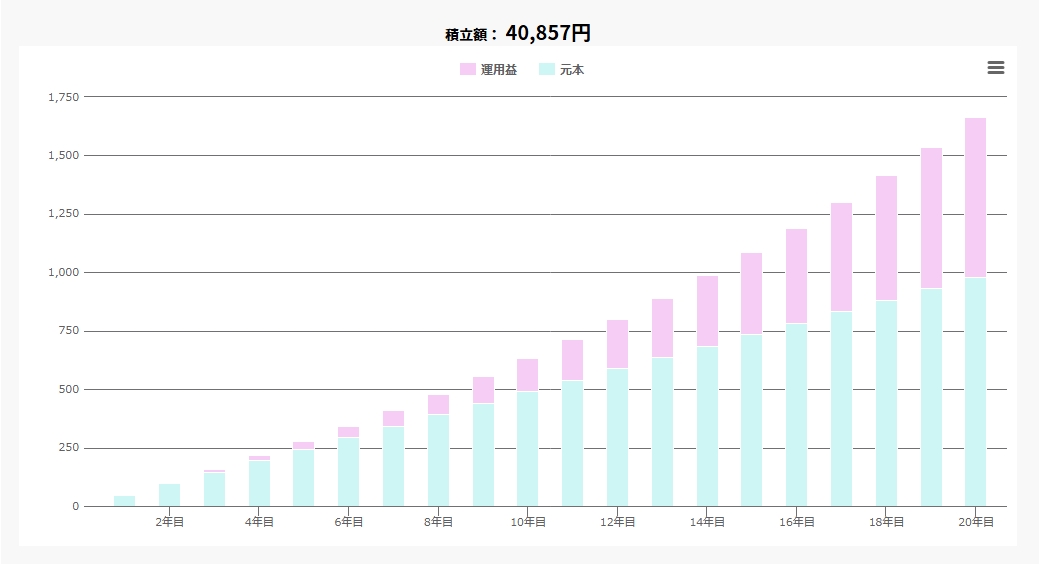Click the 10年目 x-axis label

(528, 522)
